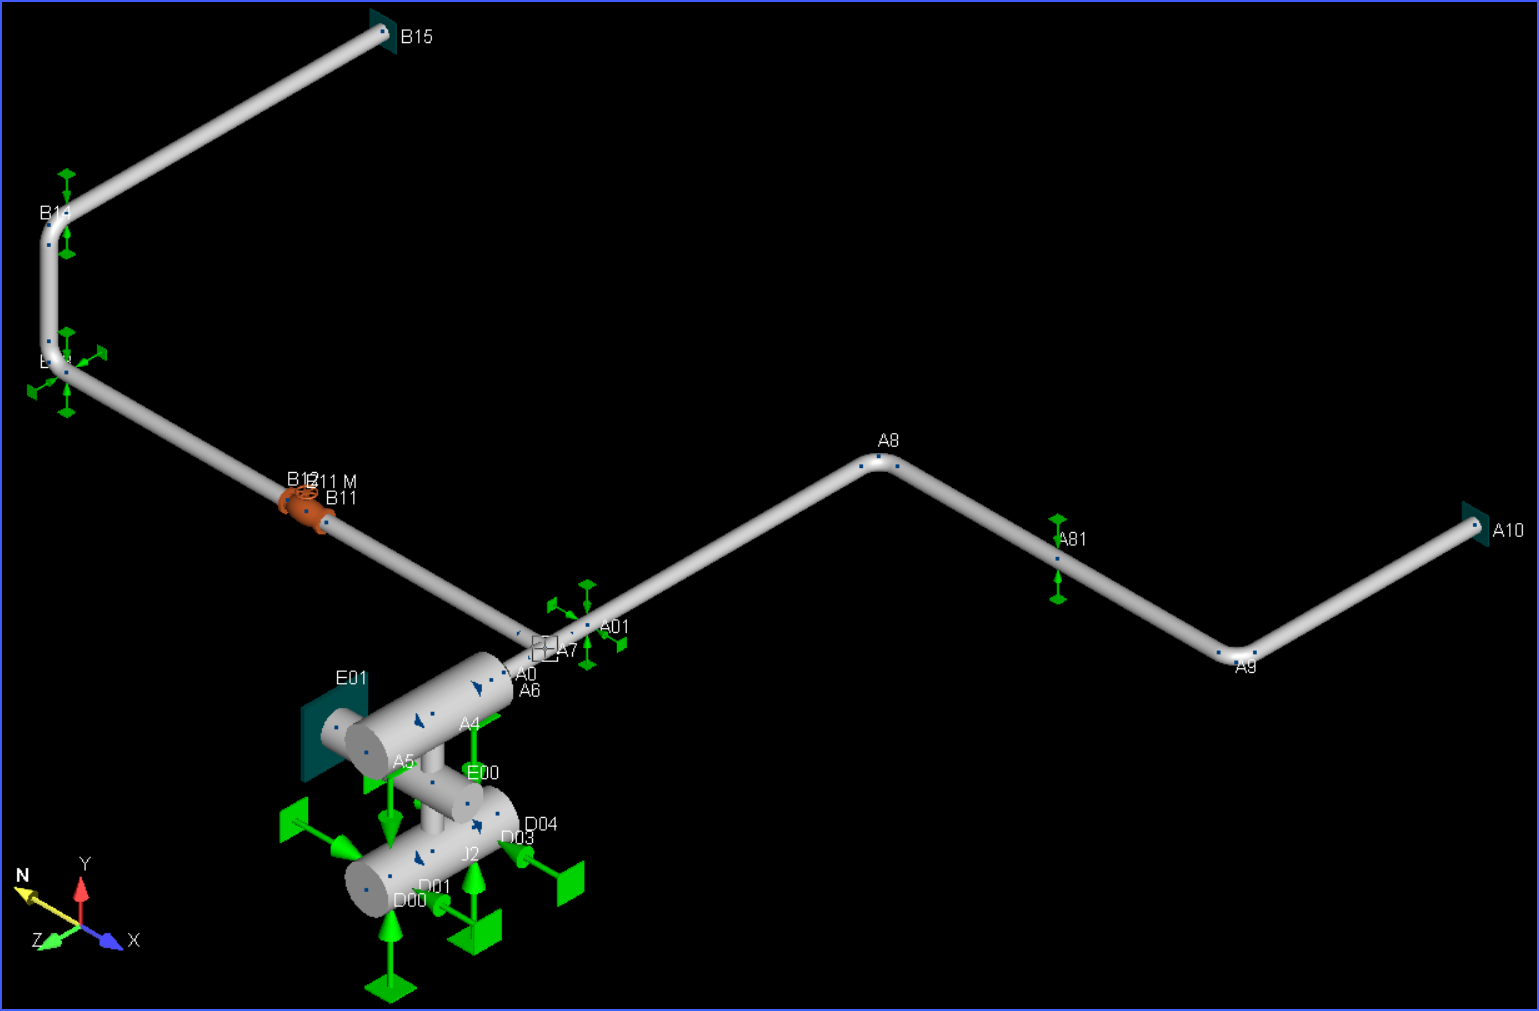Select the pipe elbow at node A8
Viewport: 1539px width, 1011px height.
pos(879,462)
